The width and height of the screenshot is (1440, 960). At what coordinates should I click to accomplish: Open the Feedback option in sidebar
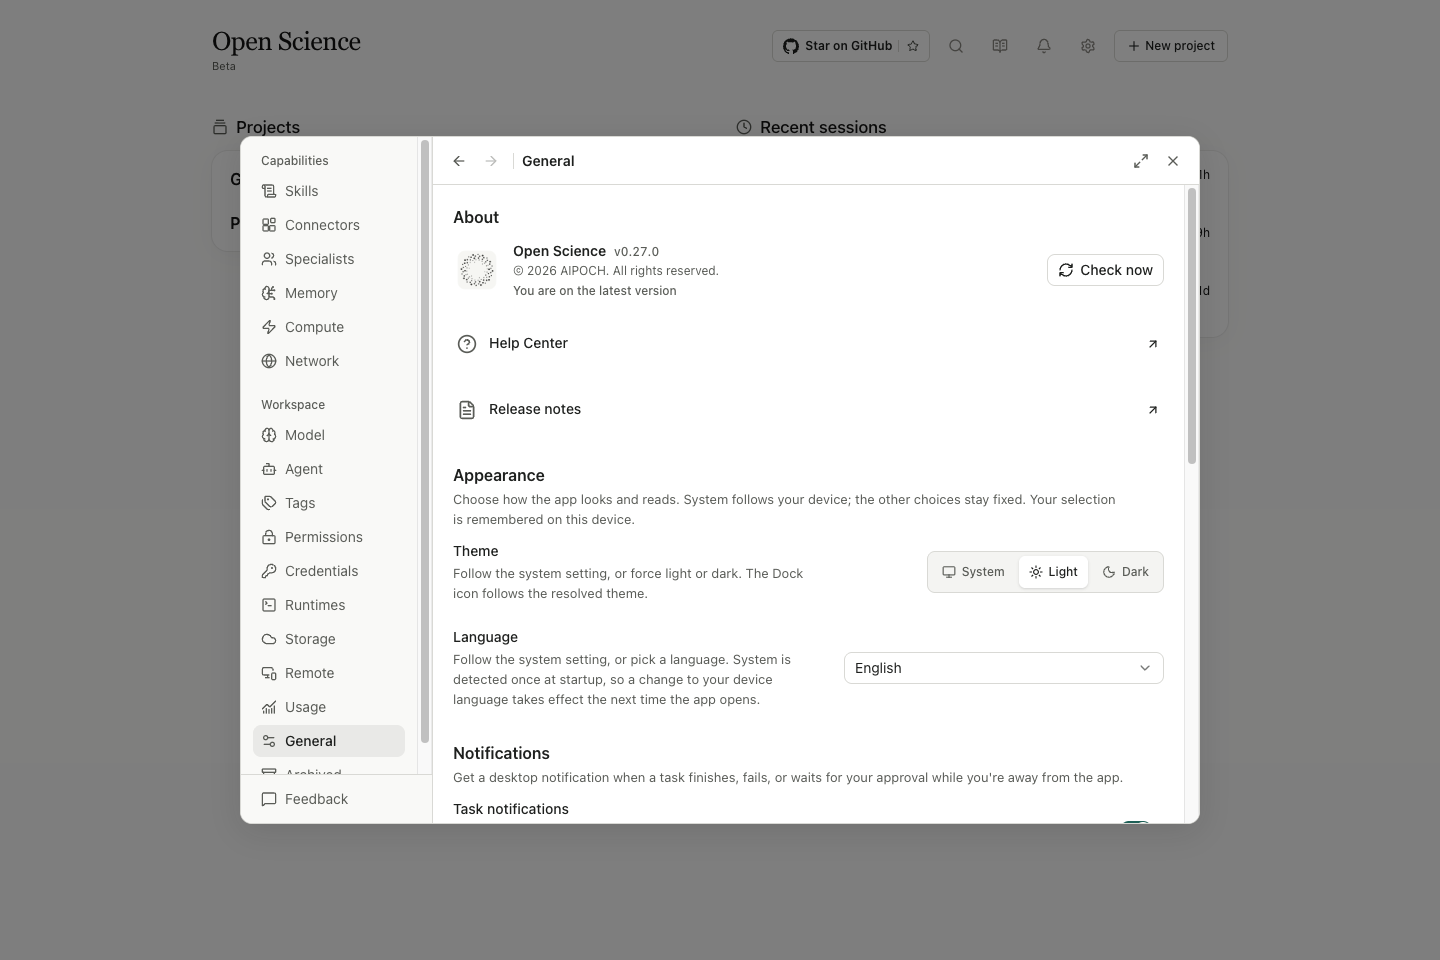coord(329,799)
